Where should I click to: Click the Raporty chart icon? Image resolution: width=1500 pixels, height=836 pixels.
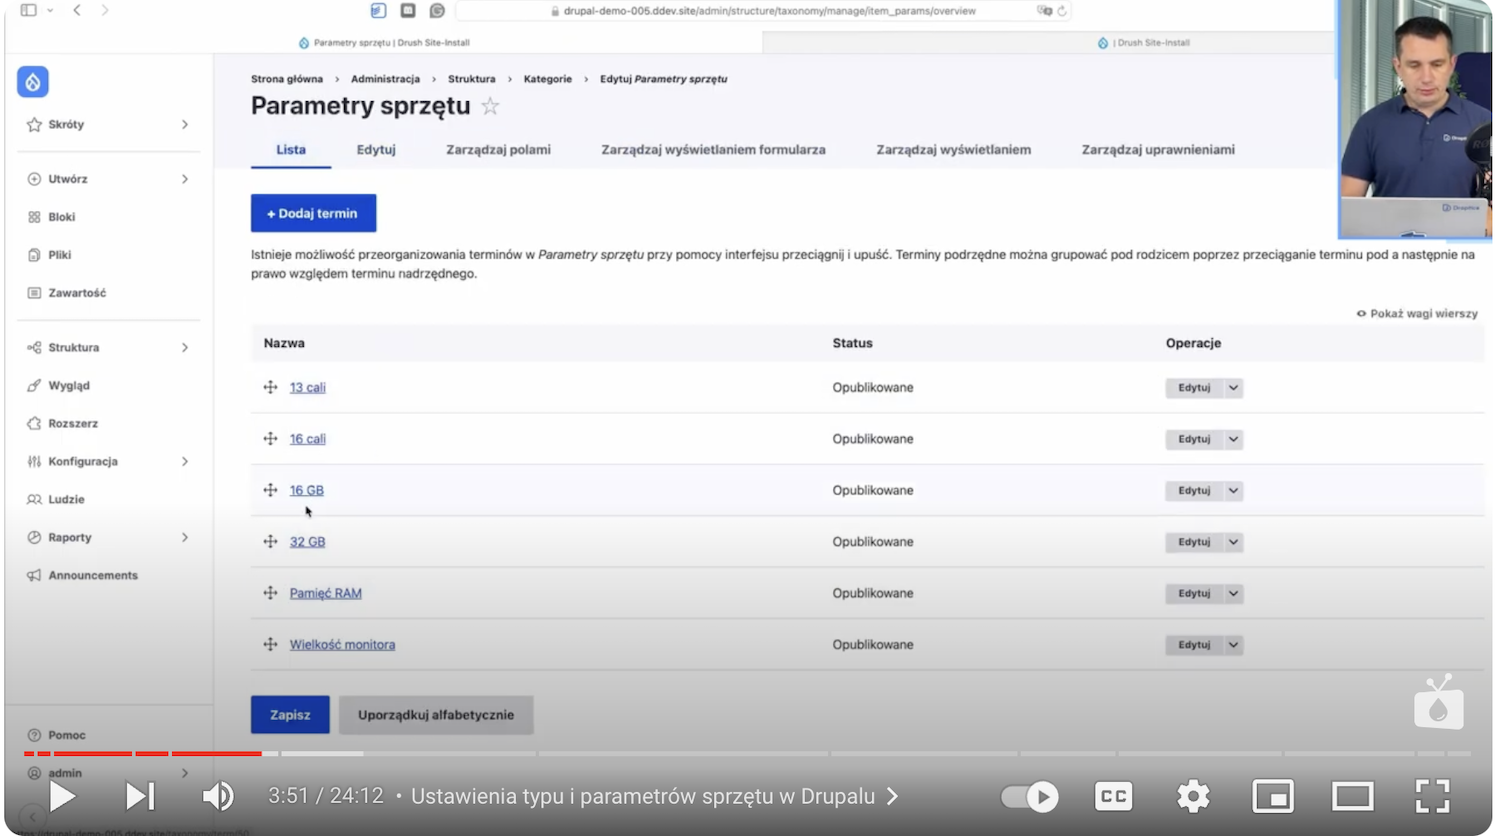tap(34, 538)
